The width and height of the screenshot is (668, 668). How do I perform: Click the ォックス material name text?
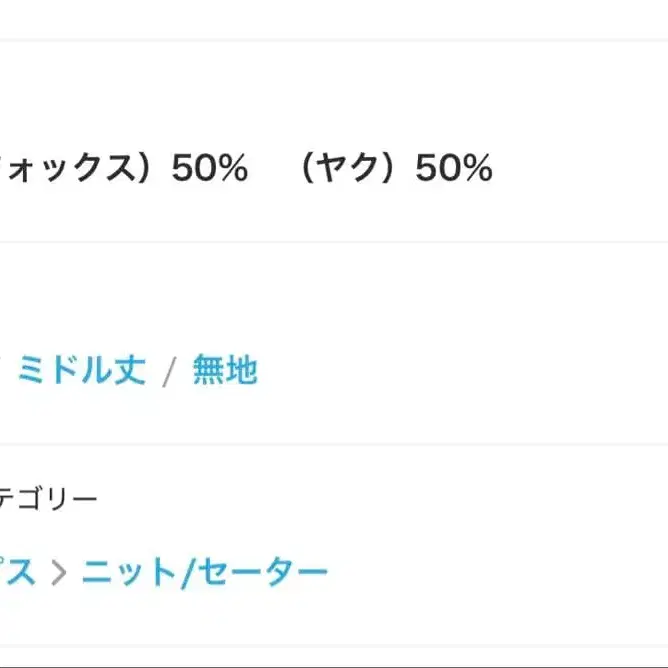click(64, 169)
